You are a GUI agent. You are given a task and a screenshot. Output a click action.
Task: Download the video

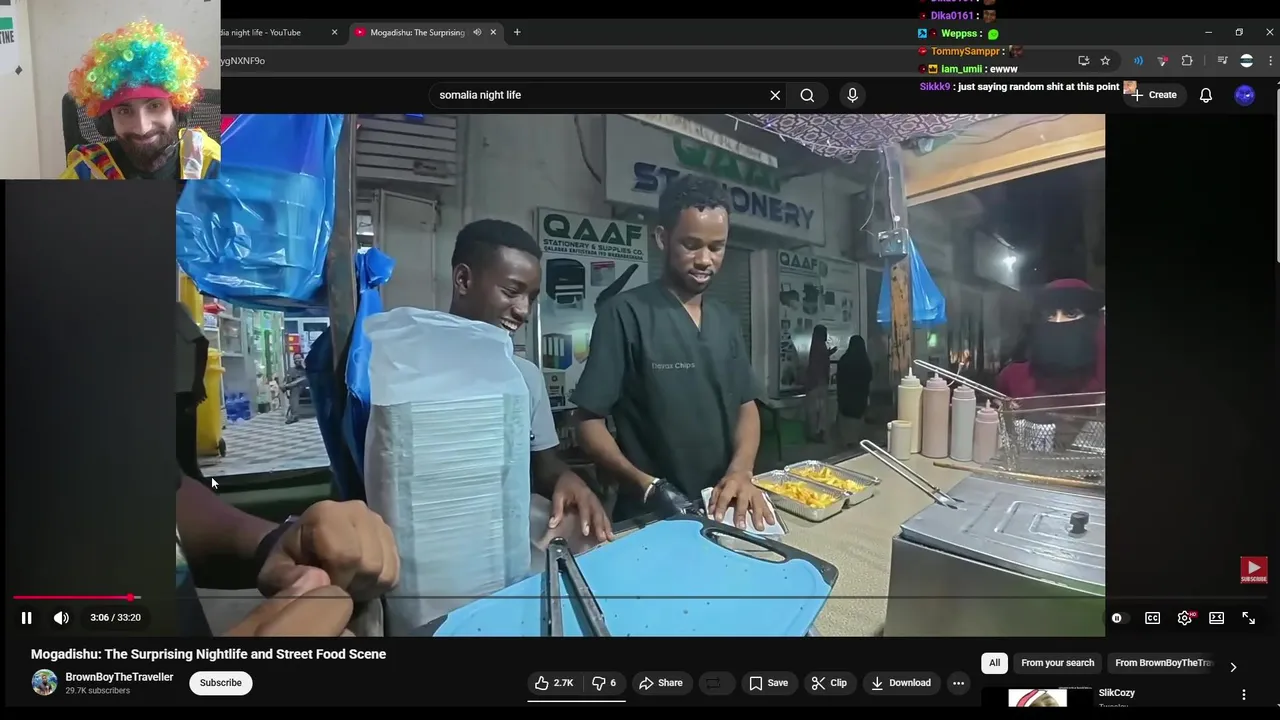[900, 683]
